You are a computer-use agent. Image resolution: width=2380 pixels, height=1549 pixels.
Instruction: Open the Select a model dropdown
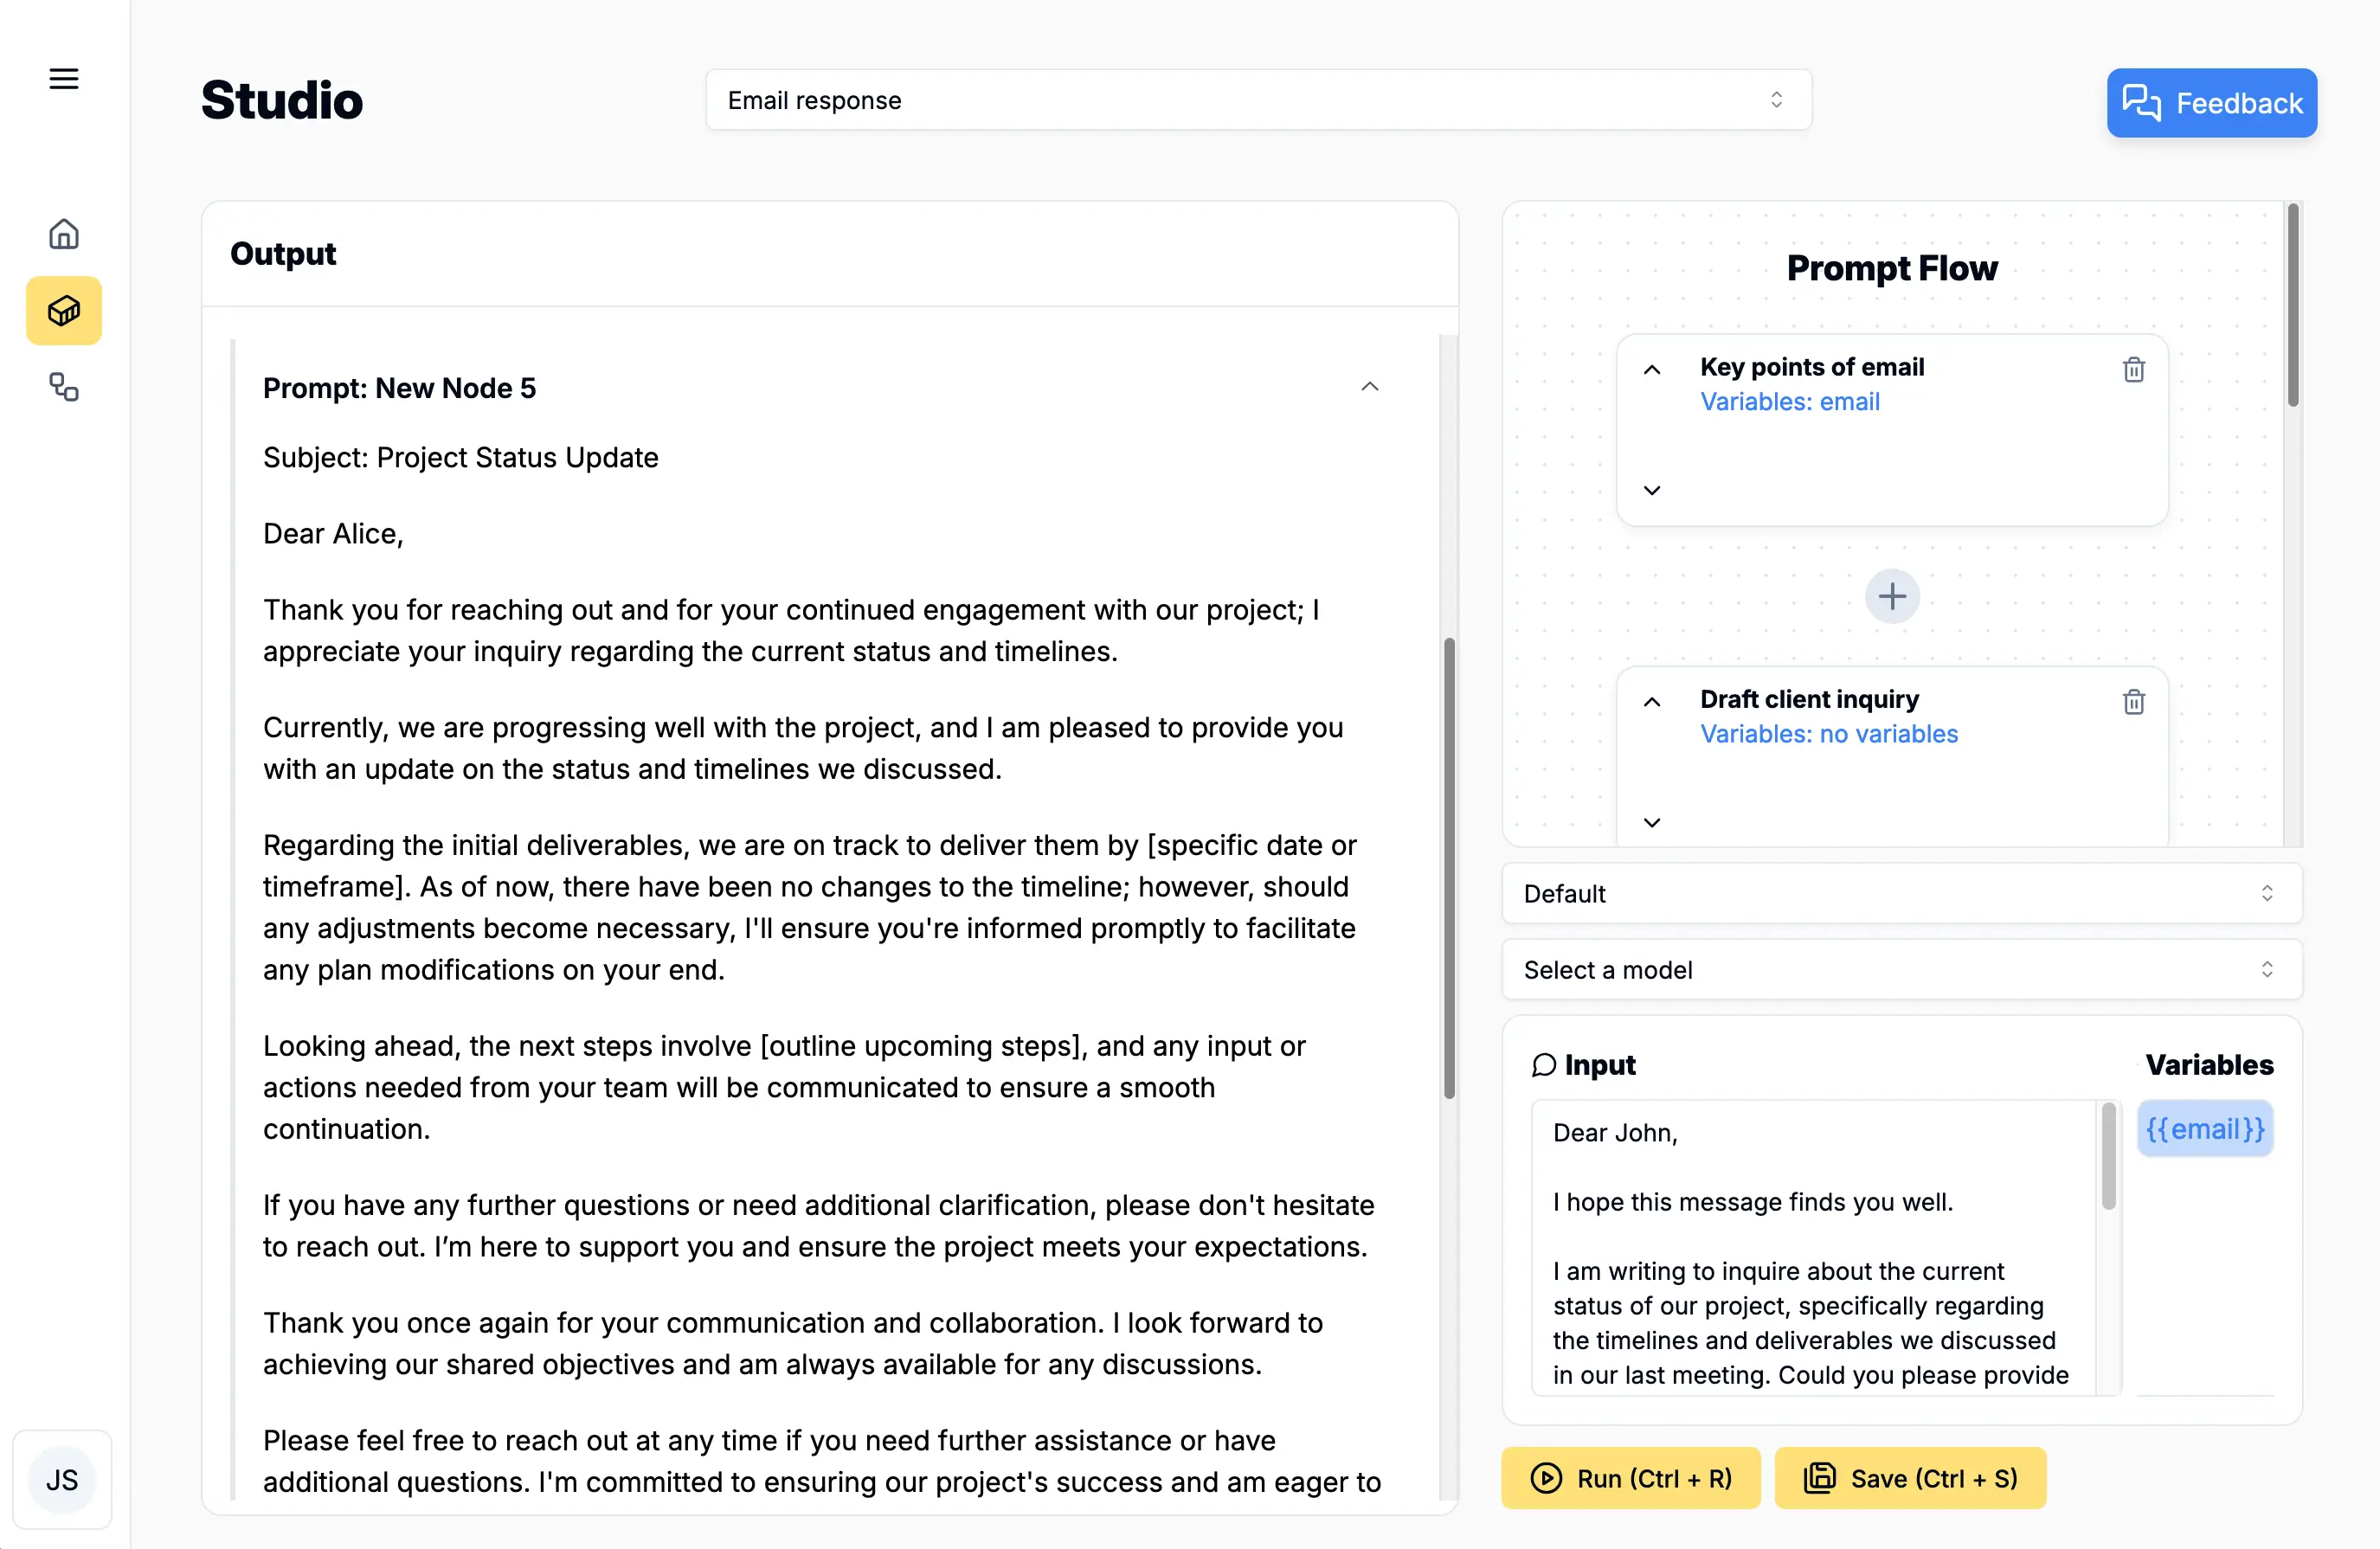point(1901,969)
